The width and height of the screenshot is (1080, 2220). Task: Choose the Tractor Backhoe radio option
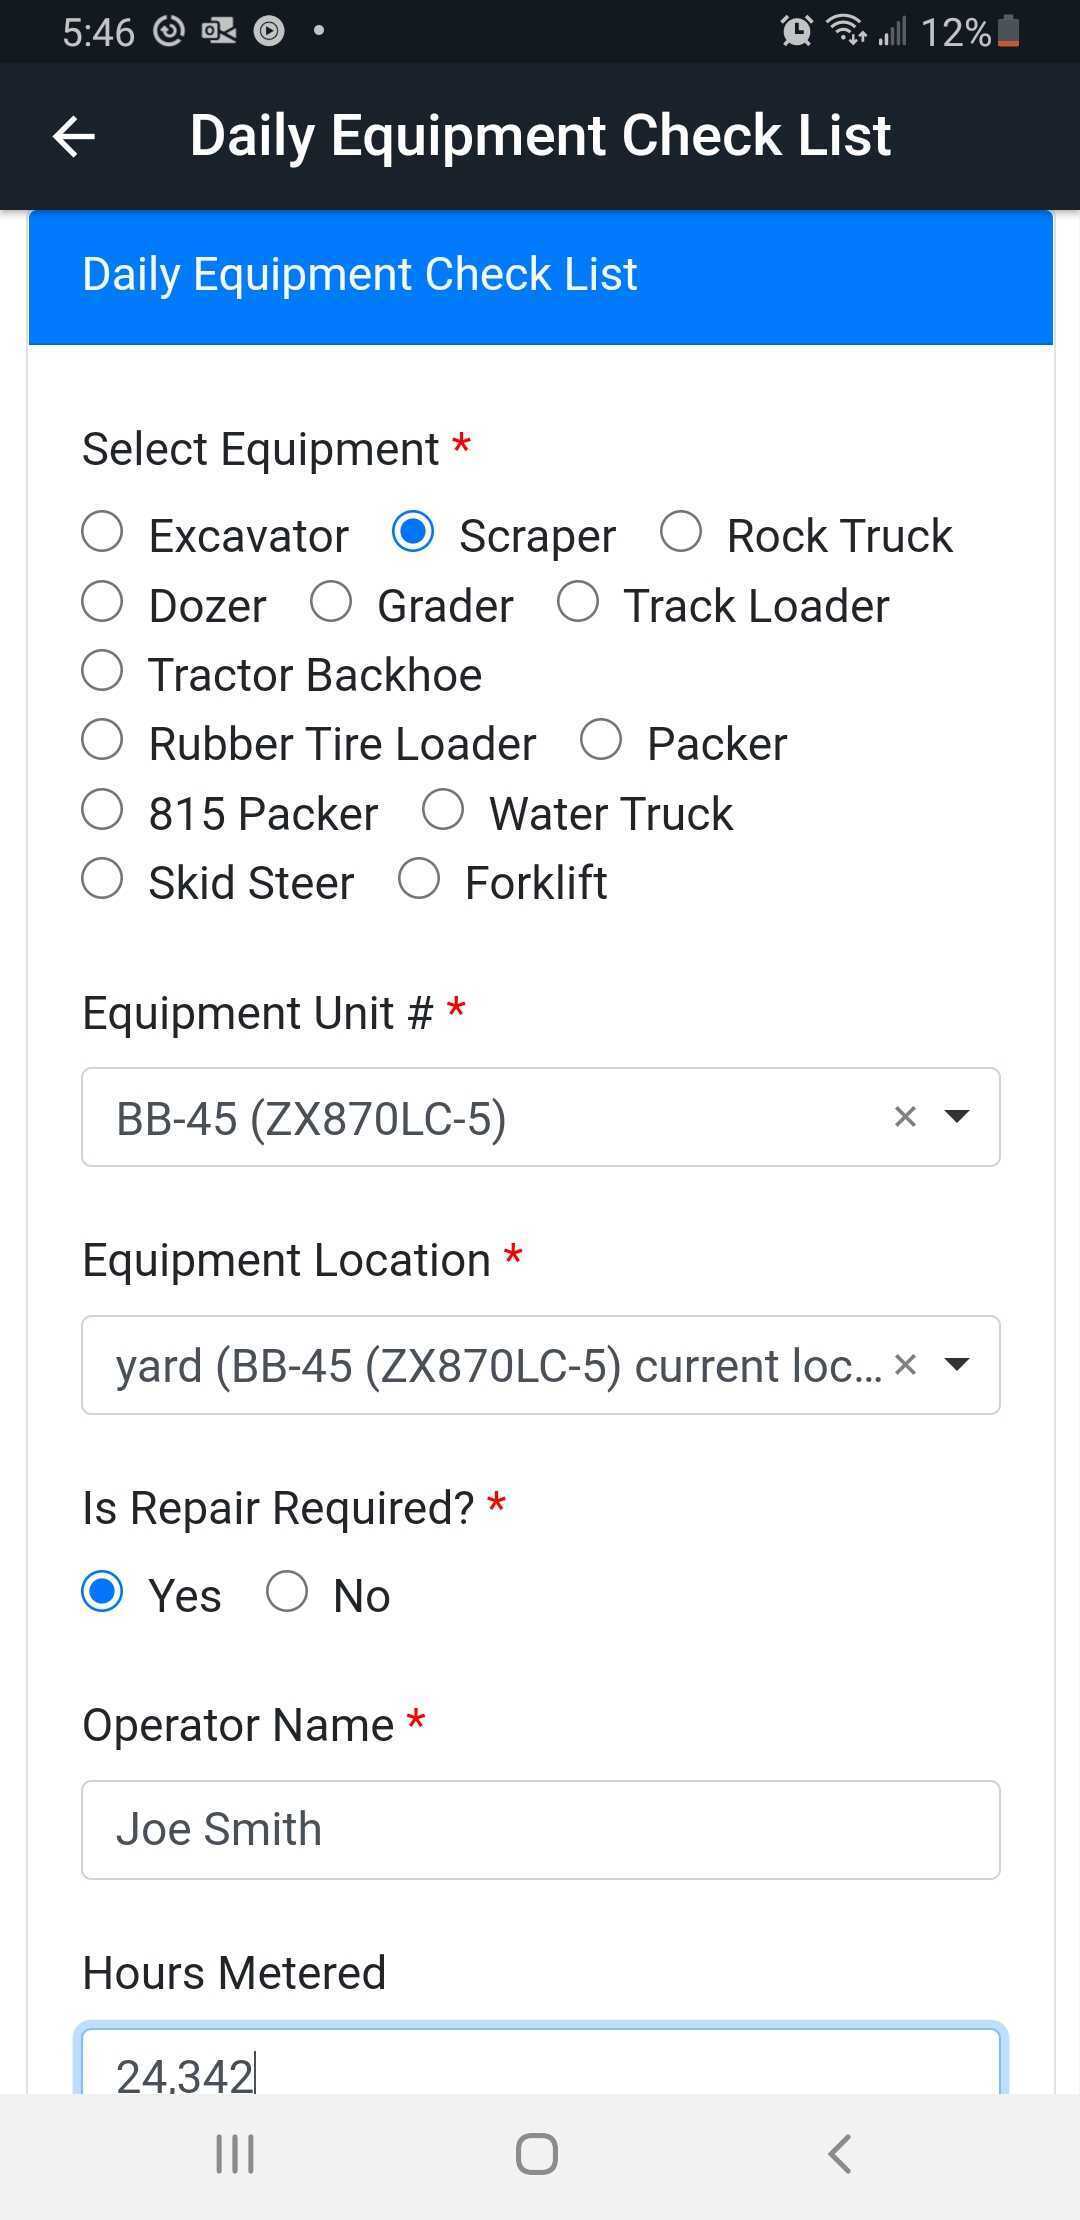click(x=102, y=671)
